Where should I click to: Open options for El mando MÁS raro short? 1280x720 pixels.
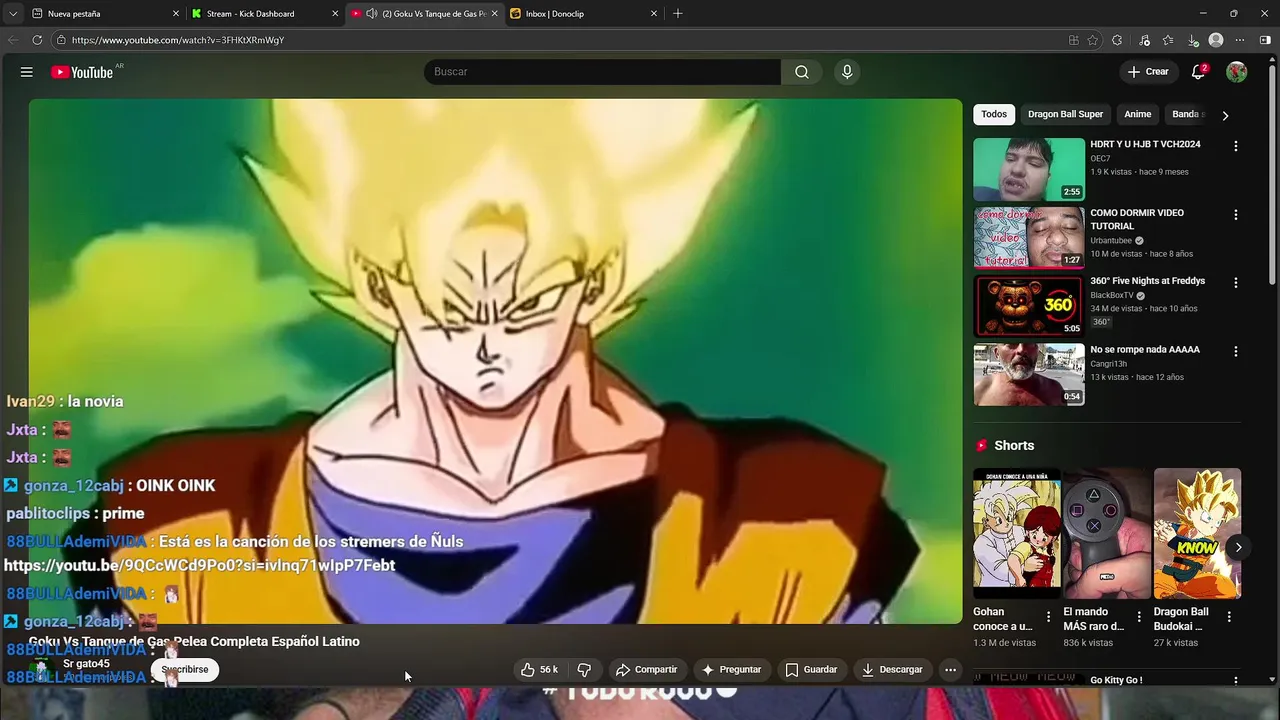[x=1139, y=617]
